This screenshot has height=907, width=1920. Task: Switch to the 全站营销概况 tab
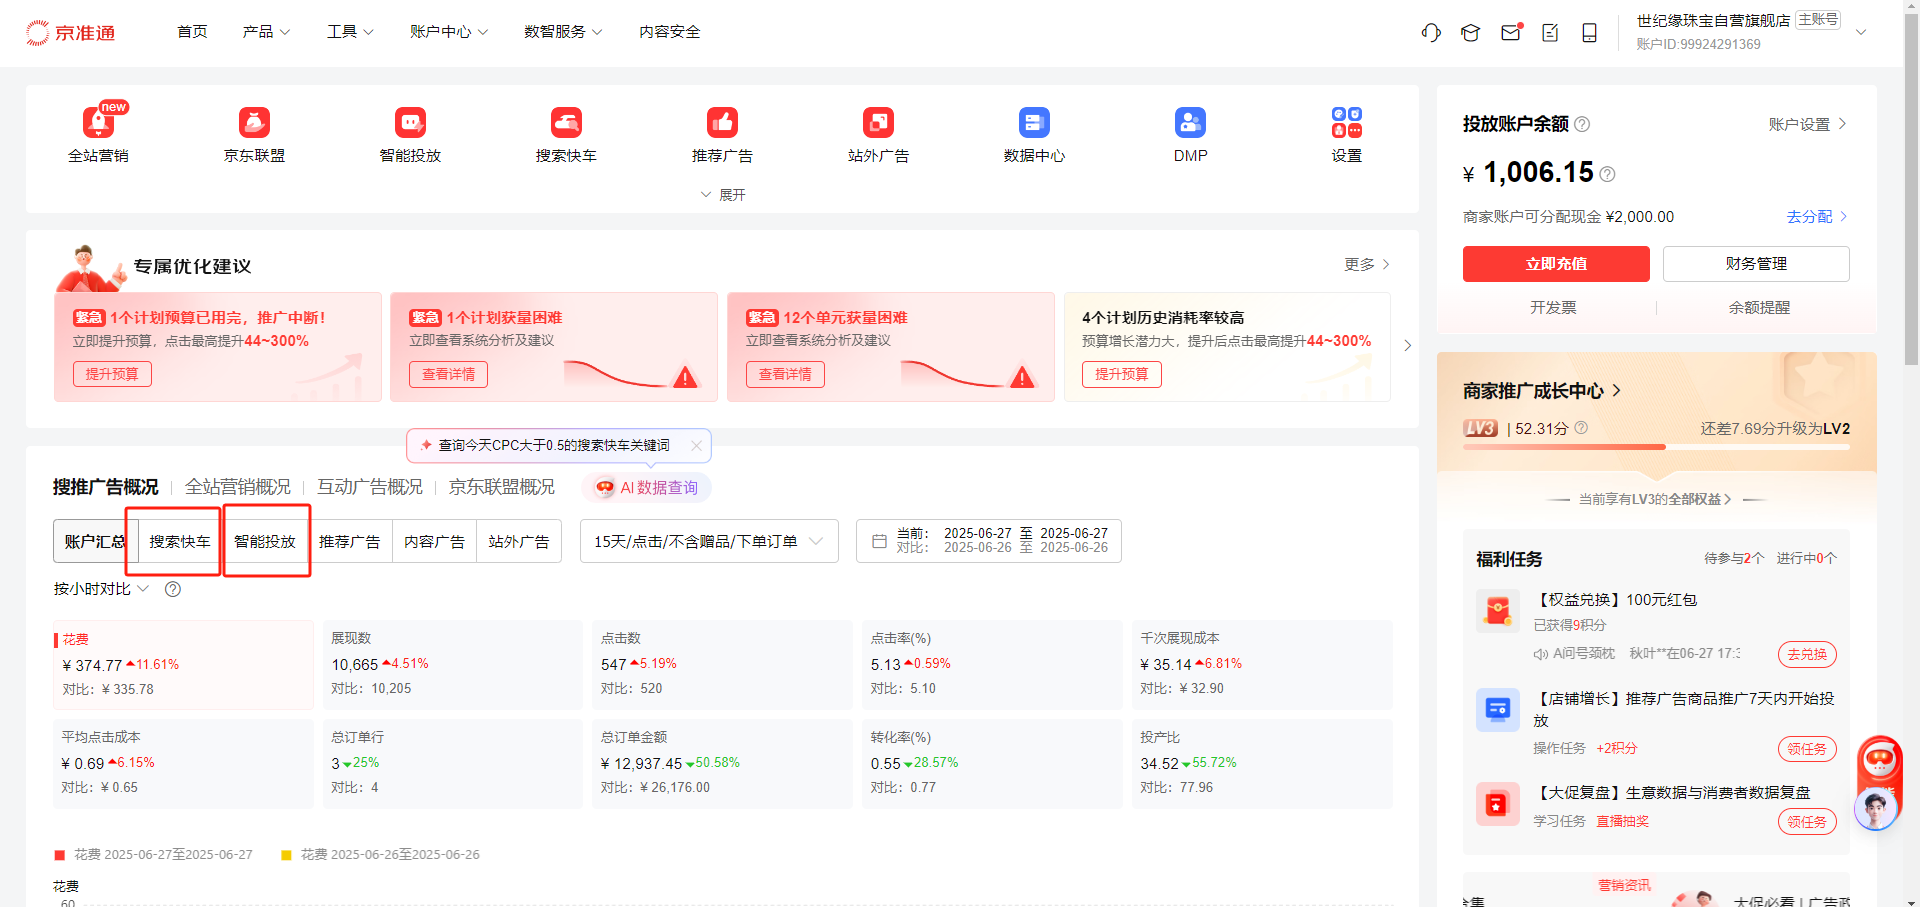238,487
